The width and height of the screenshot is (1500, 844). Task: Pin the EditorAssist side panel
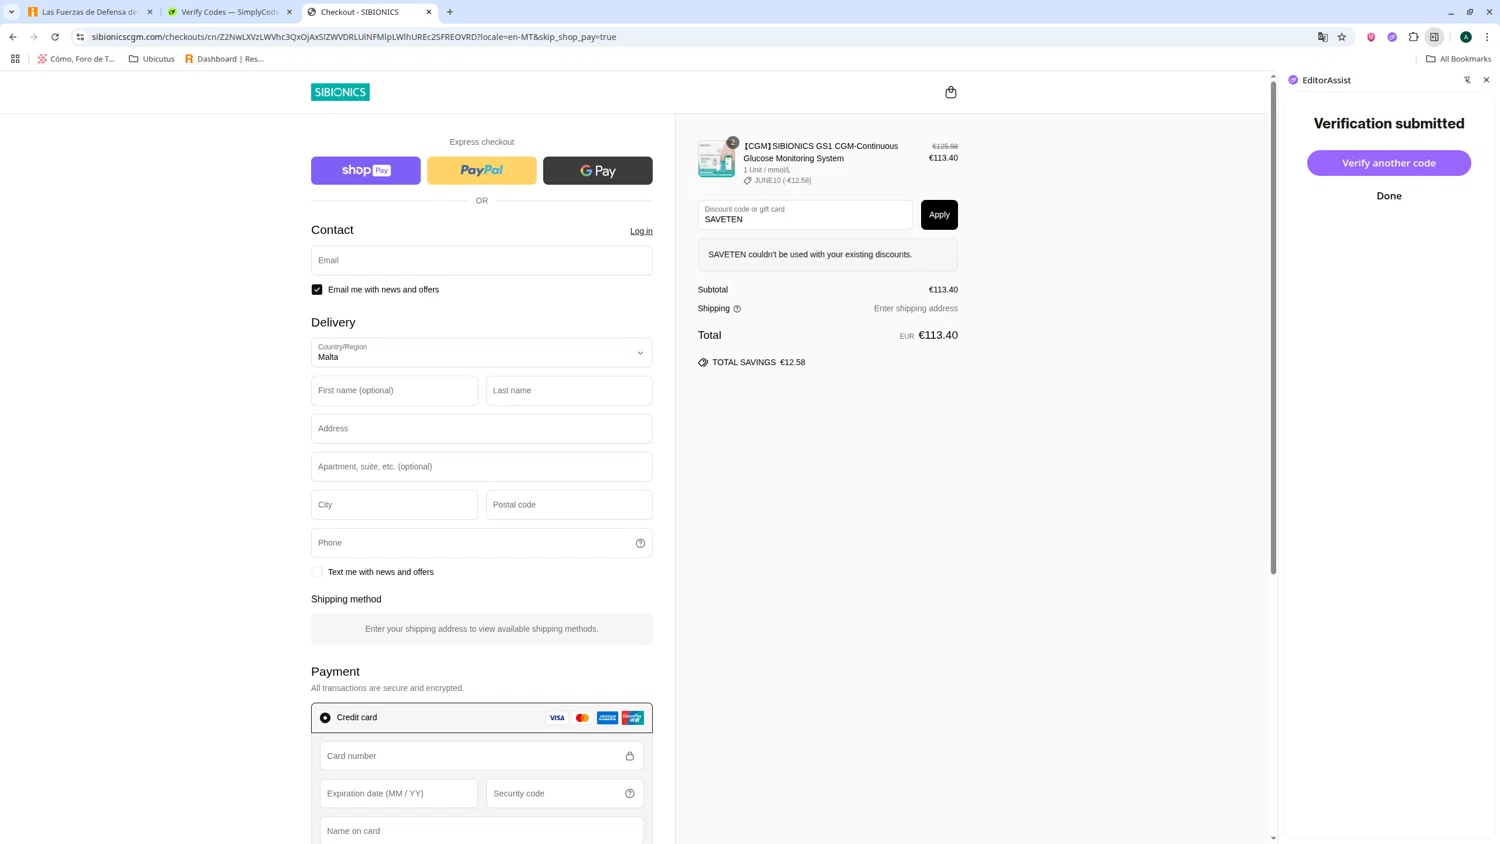click(x=1467, y=80)
